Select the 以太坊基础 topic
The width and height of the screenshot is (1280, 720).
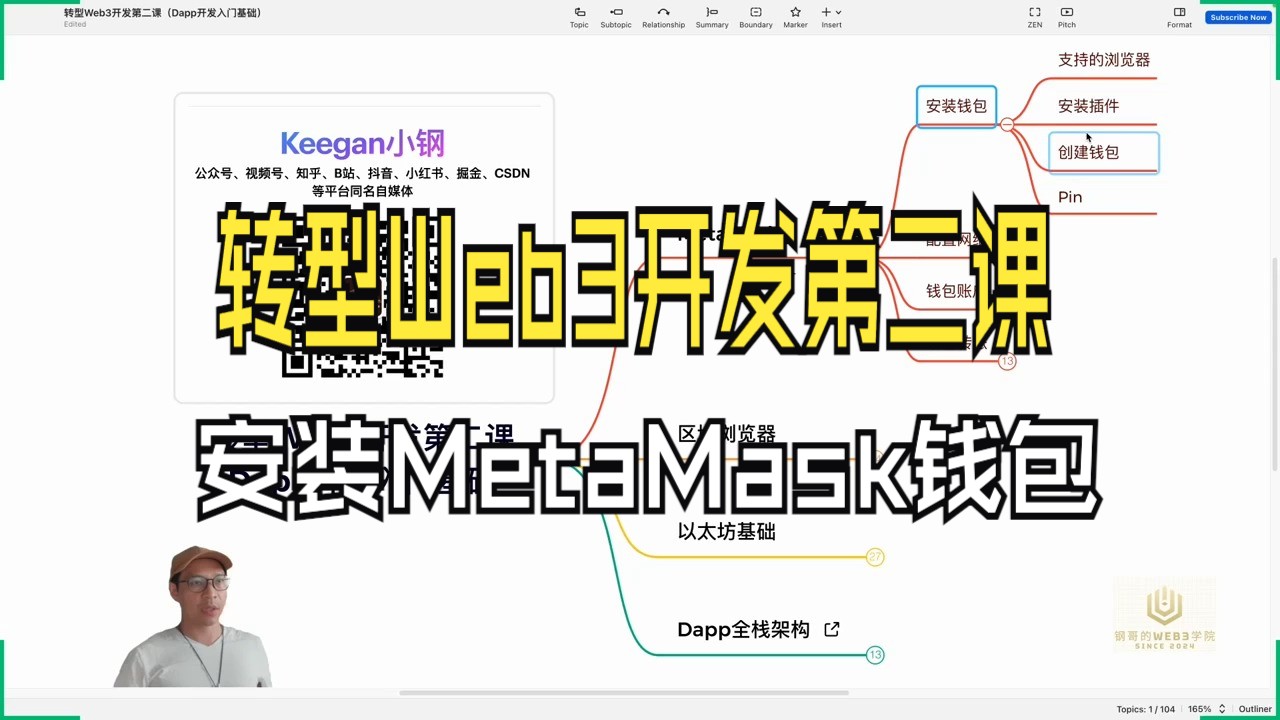(727, 532)
